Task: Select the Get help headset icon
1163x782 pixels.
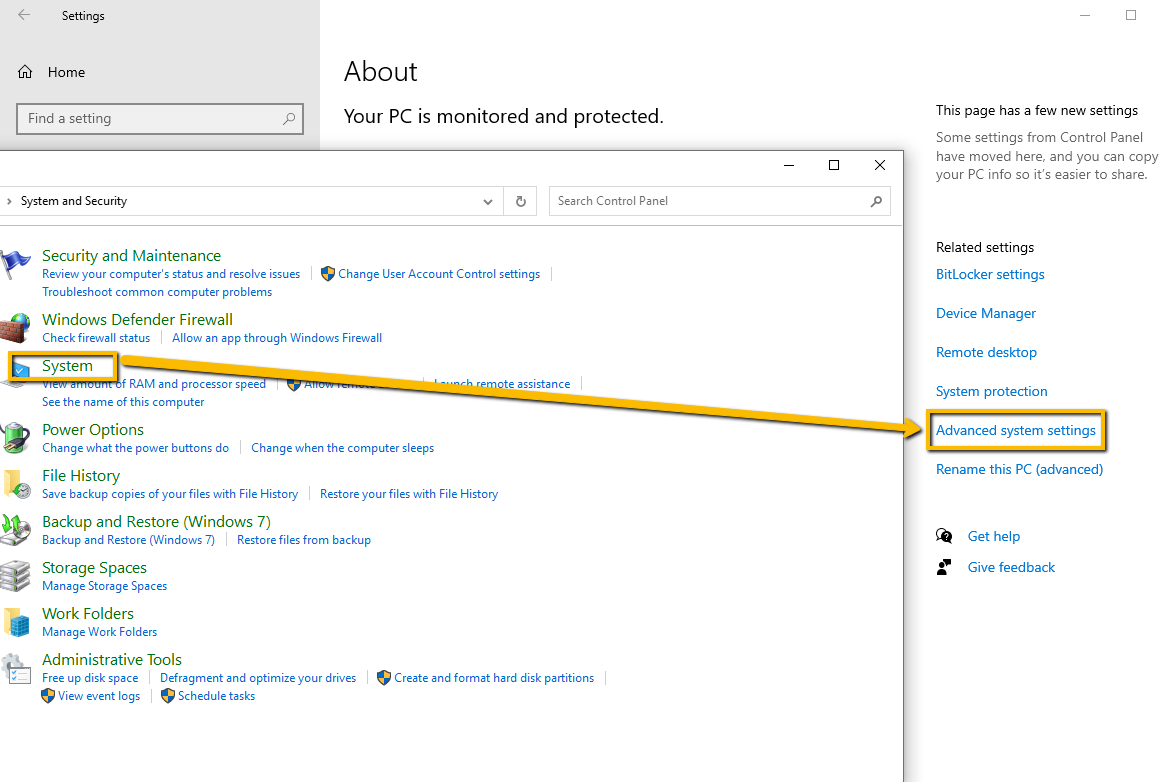Action: (x=944, y=536)
